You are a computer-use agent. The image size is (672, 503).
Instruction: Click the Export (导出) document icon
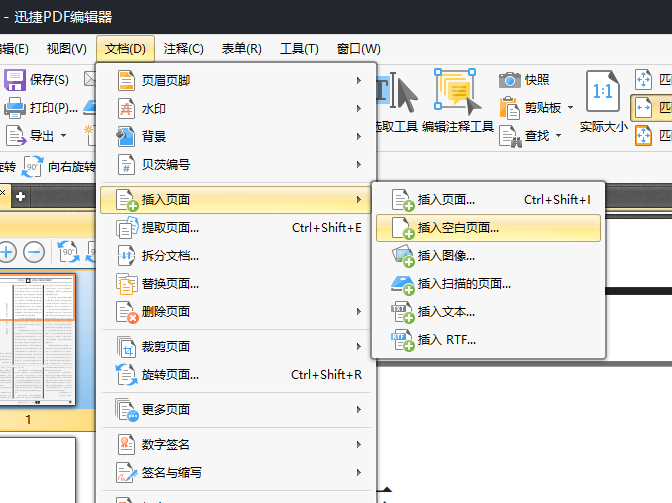pyautogui.click(x=16, y=136)
